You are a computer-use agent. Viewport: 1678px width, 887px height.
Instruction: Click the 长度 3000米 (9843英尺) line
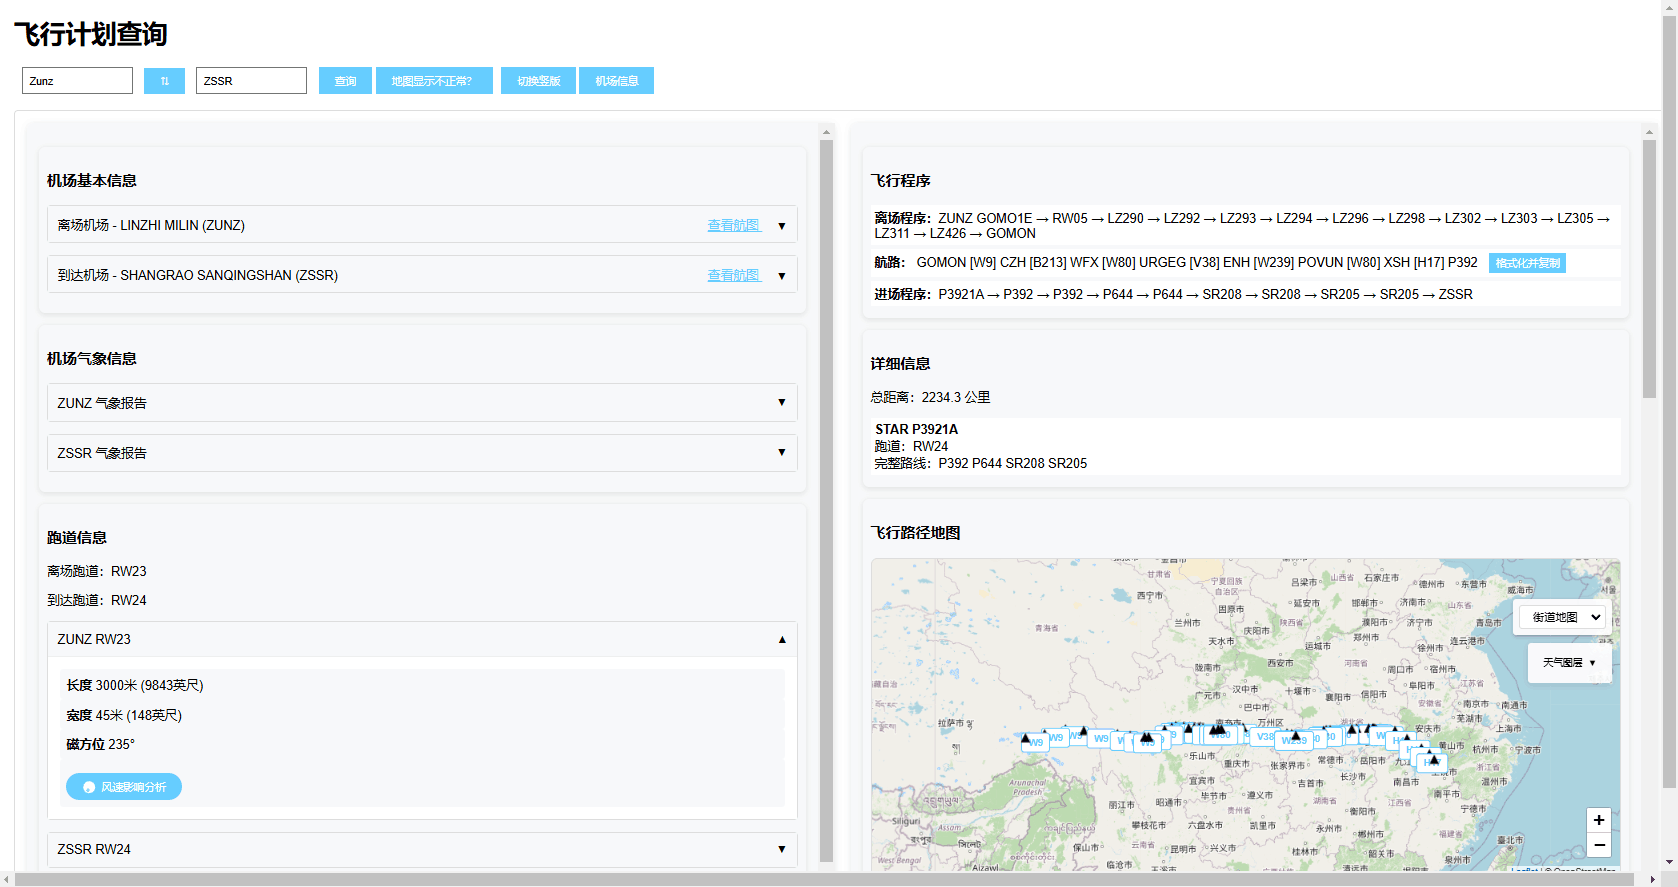[135, 685]
